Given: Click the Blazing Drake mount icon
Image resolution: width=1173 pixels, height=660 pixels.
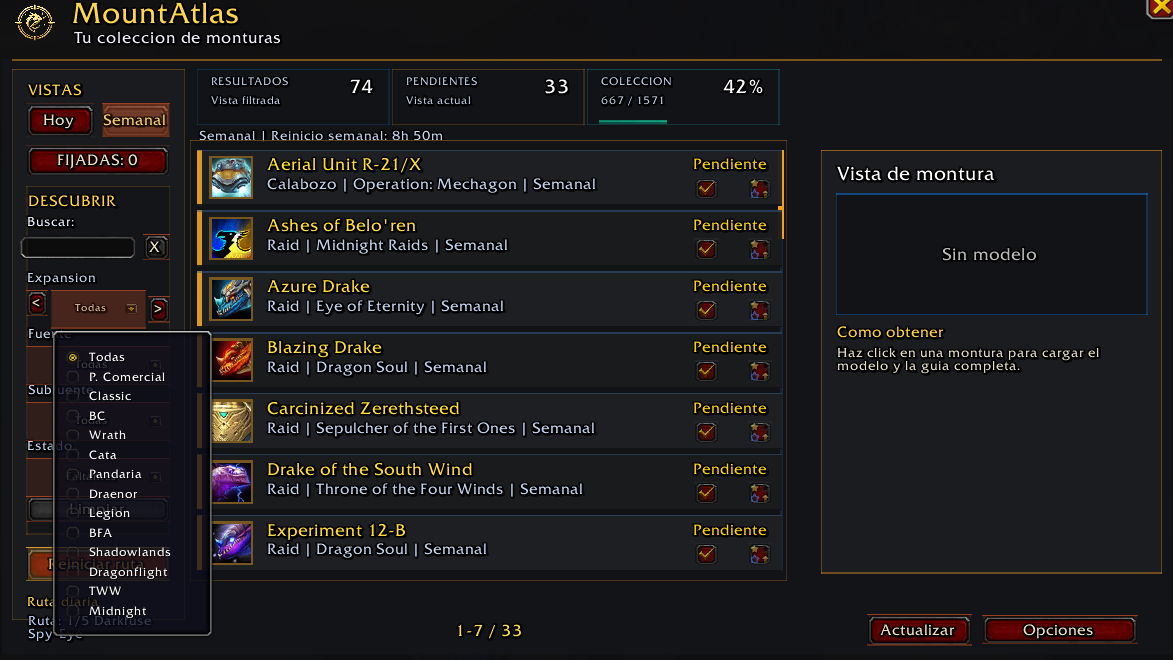Looking at the screenshot, I should click(x=231, y=361).
